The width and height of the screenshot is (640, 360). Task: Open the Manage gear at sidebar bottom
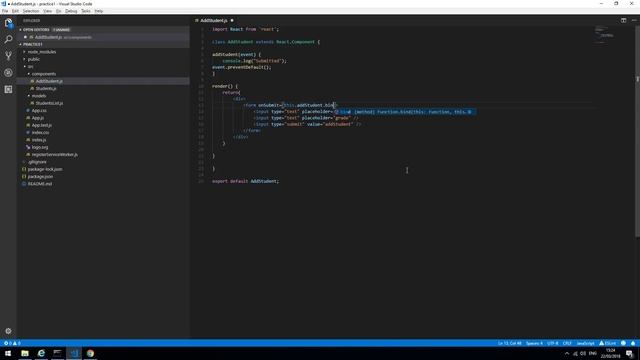point(8,331)
